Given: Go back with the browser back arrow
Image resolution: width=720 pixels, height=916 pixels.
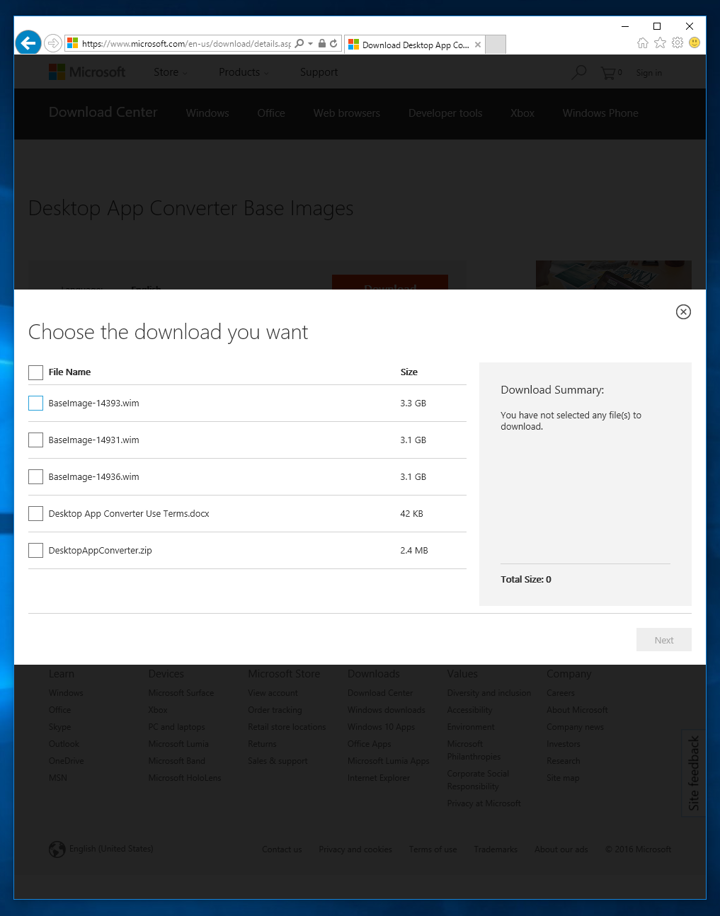Looking at the screenshot, I should coord(28,43).
